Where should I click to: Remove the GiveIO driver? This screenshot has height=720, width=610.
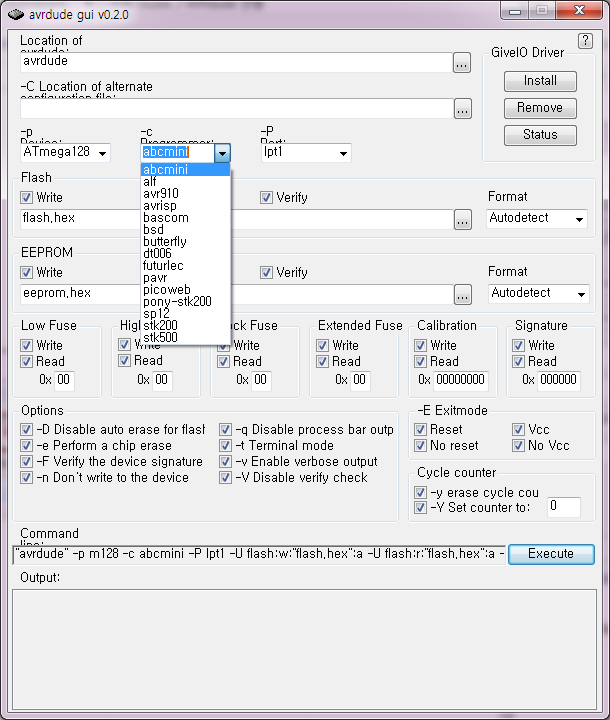[540, 108]
